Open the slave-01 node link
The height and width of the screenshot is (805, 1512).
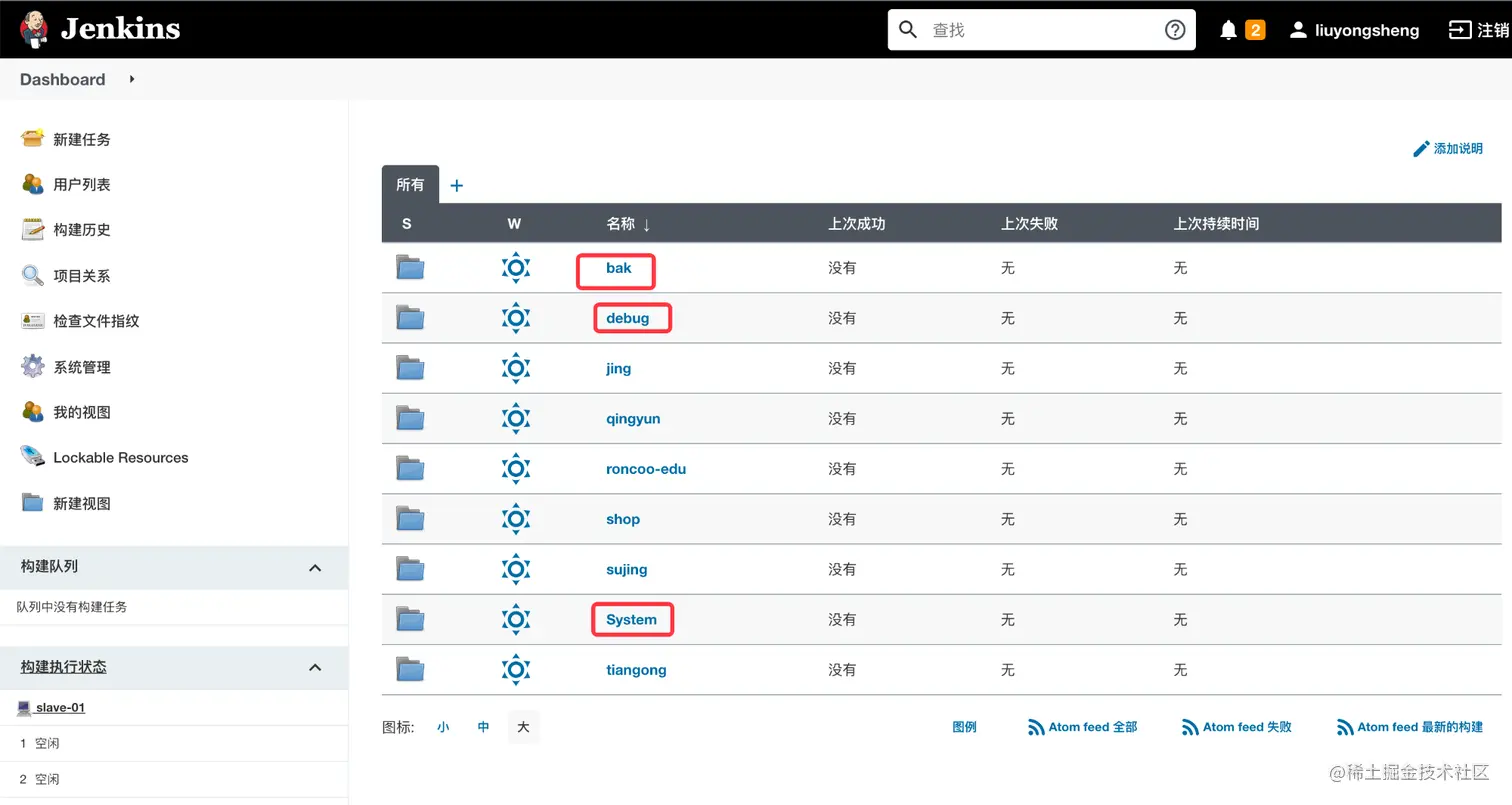click(60, 707)
